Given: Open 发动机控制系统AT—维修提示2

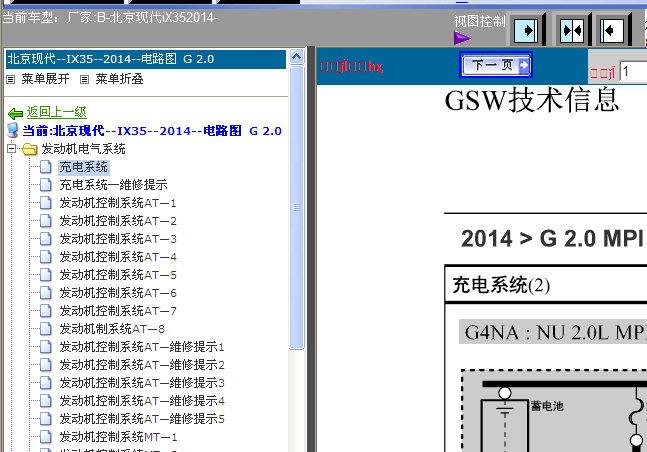Looking at the screenshot, I should [x=142, y=365].
